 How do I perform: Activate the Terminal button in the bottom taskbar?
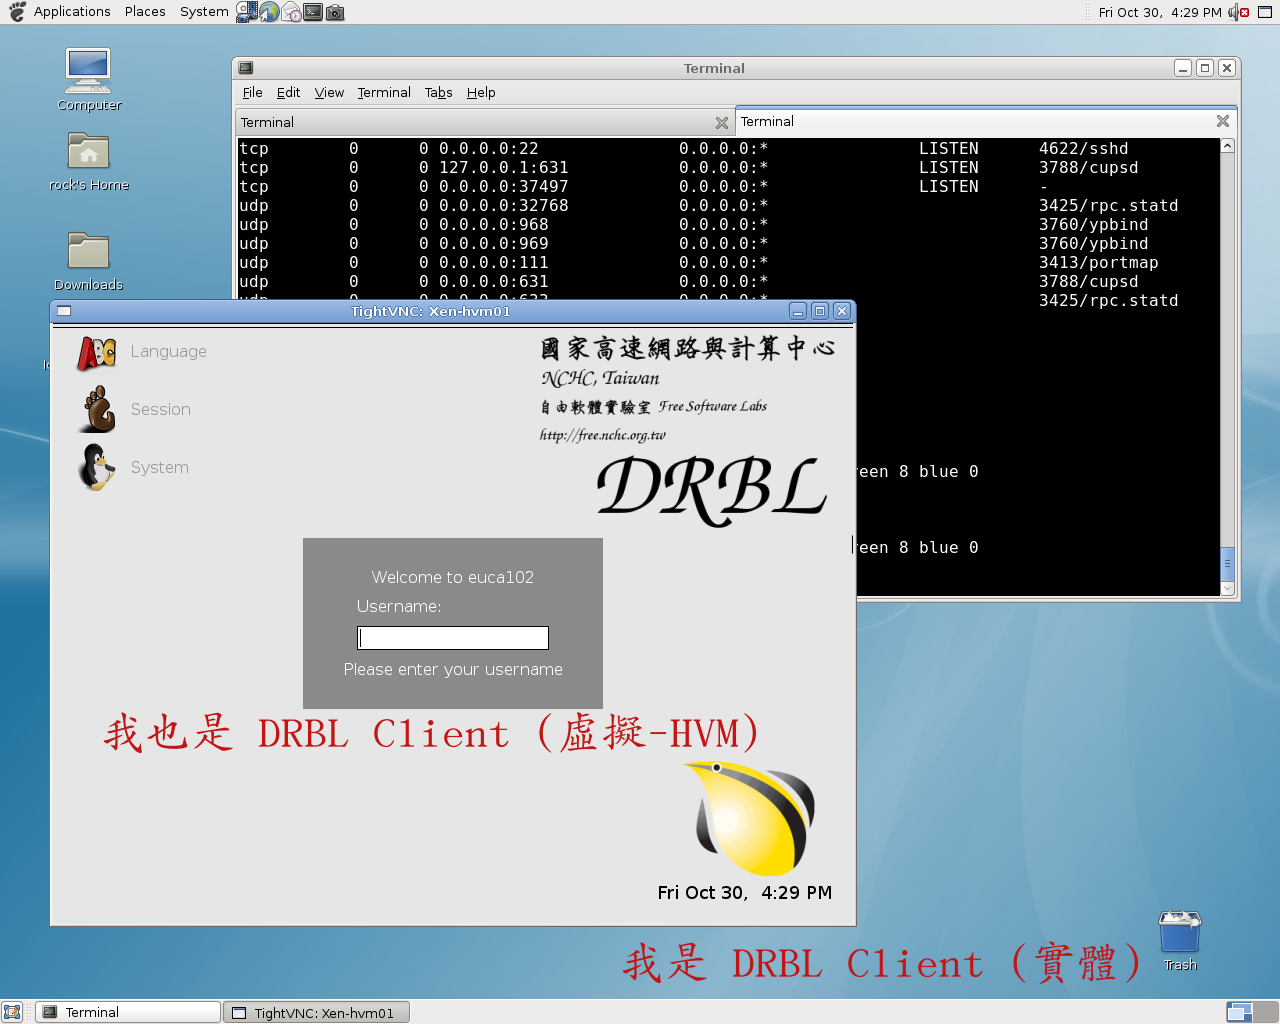128,1012
